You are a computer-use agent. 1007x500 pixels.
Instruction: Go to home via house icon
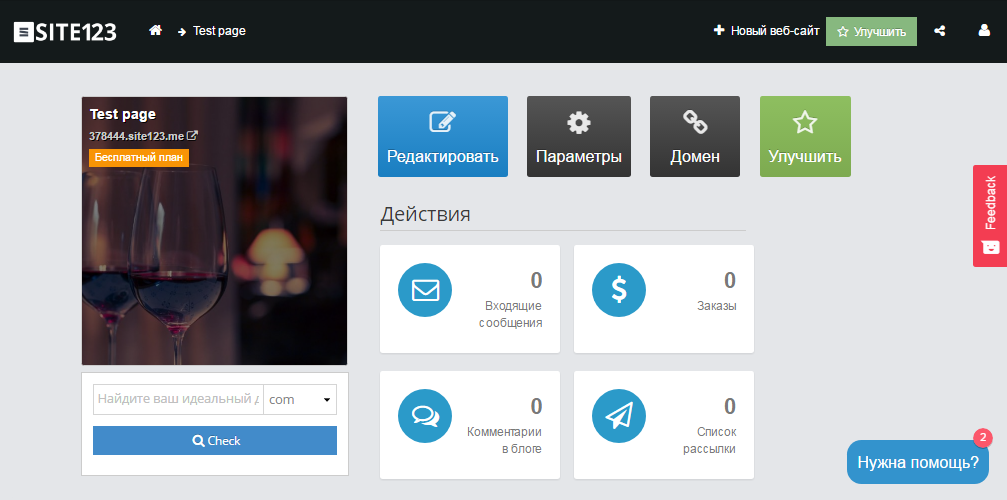155,30
